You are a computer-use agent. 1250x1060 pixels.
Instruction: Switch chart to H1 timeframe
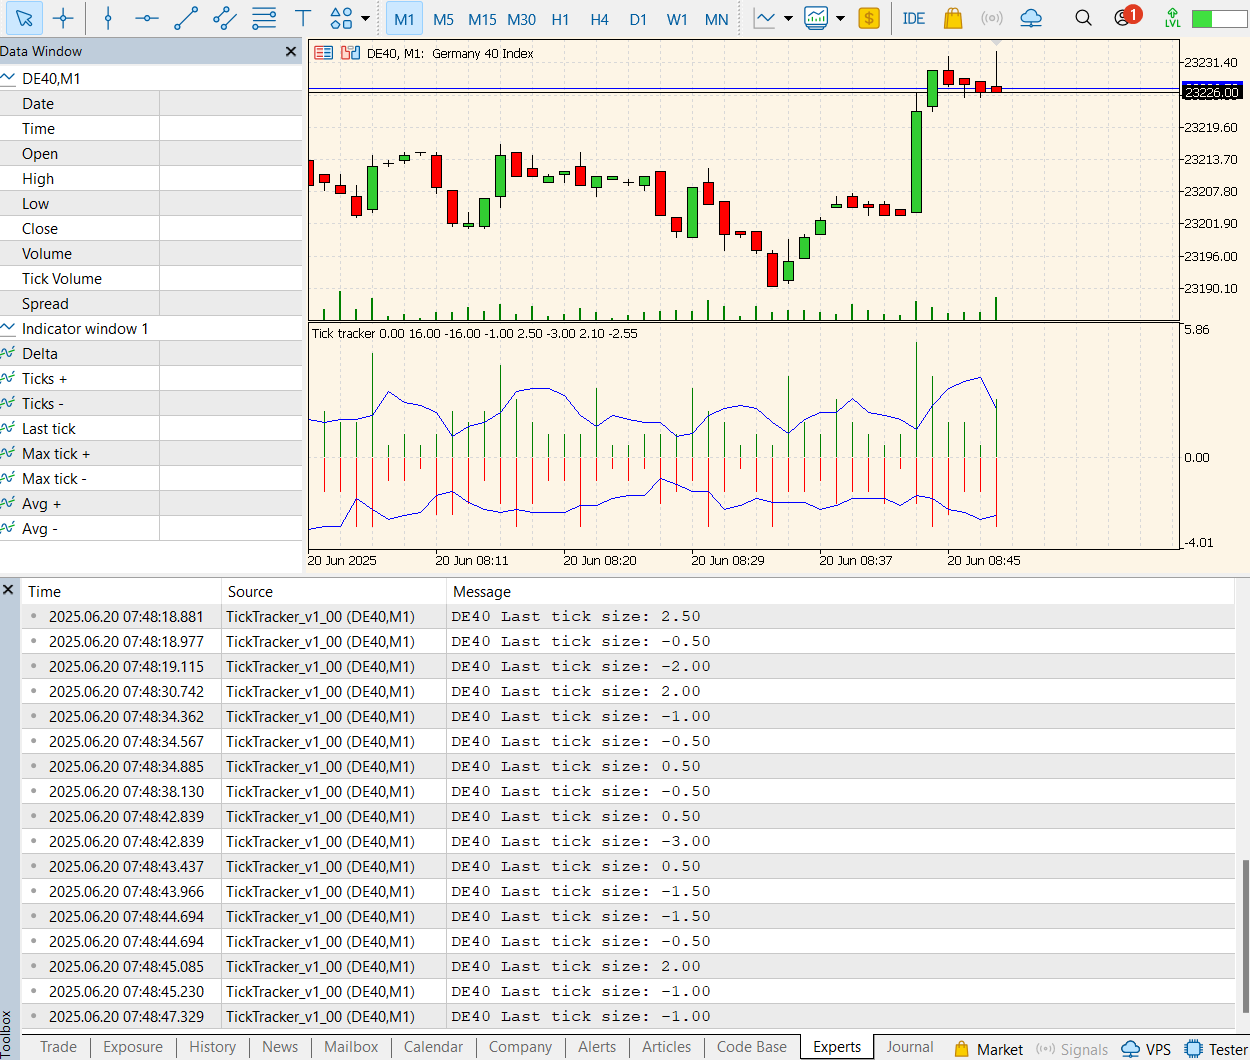(560, 19)
